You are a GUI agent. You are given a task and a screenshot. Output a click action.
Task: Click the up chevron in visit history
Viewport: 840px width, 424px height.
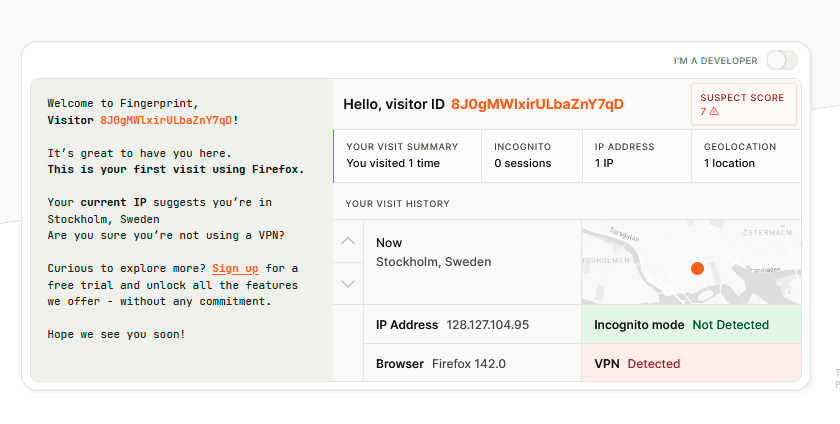coord(348,241)
